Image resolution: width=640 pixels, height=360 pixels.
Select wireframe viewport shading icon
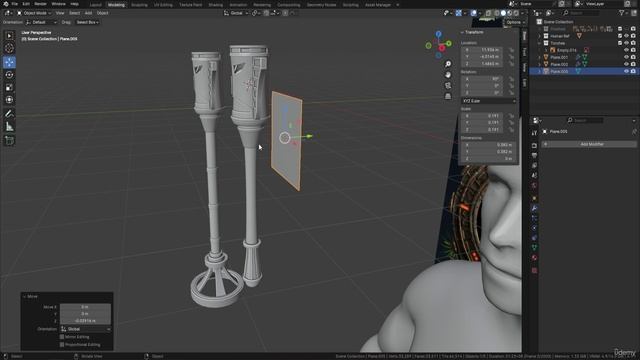497,13
